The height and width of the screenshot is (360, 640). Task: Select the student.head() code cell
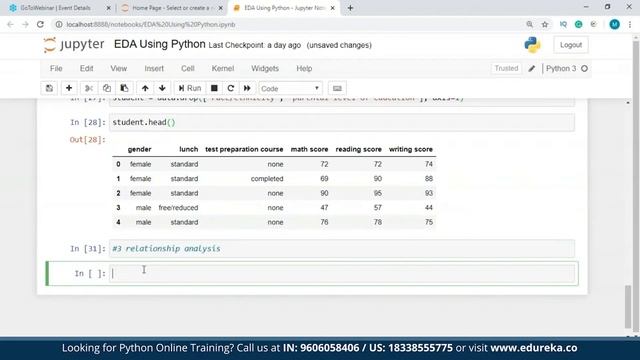click(342, 122)
